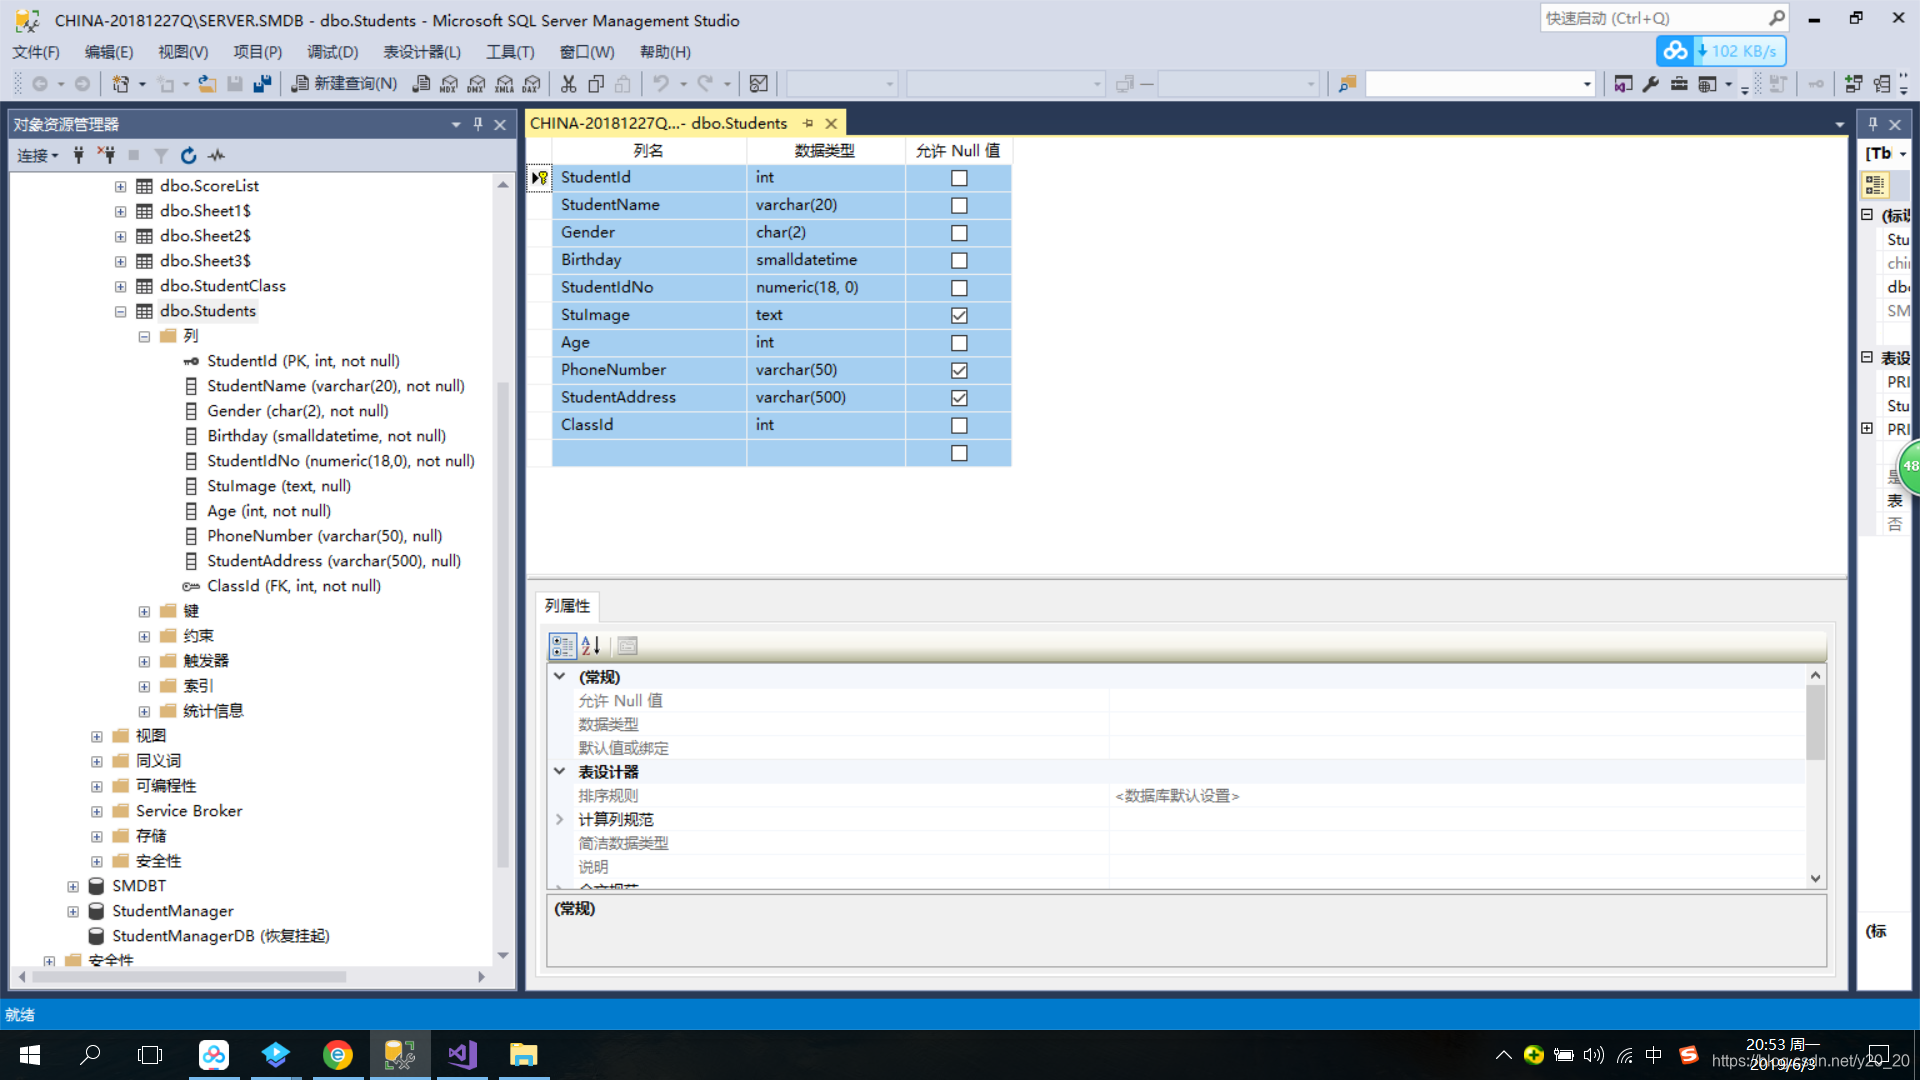Toggle Allow Null for Gender
Screen dimensions: 1920x1080
[x=959, y=233]
